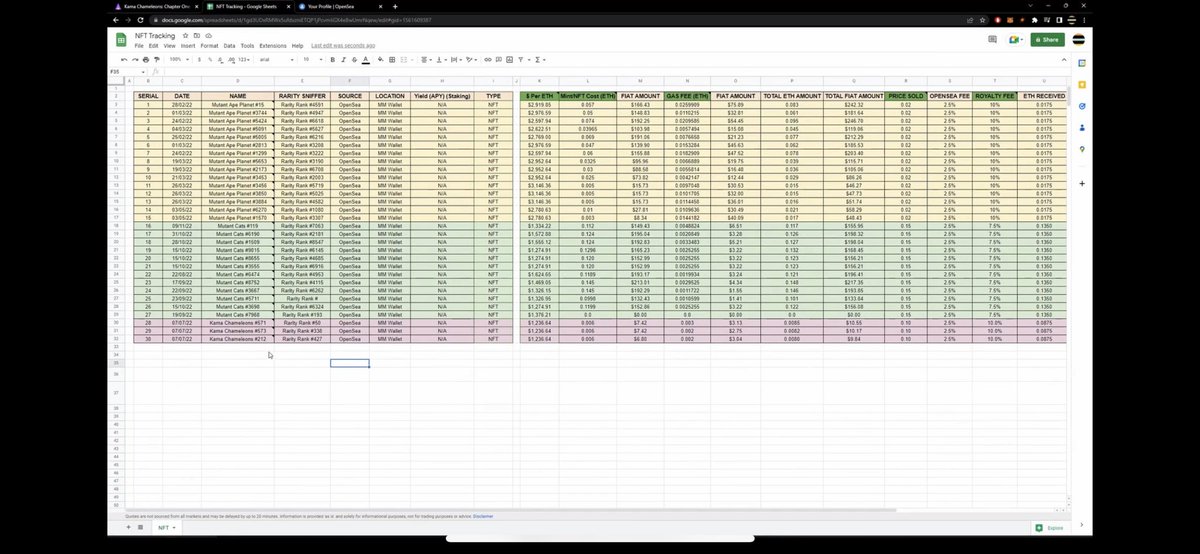
Task: Open the Format menu
Action: coord(209,46)
